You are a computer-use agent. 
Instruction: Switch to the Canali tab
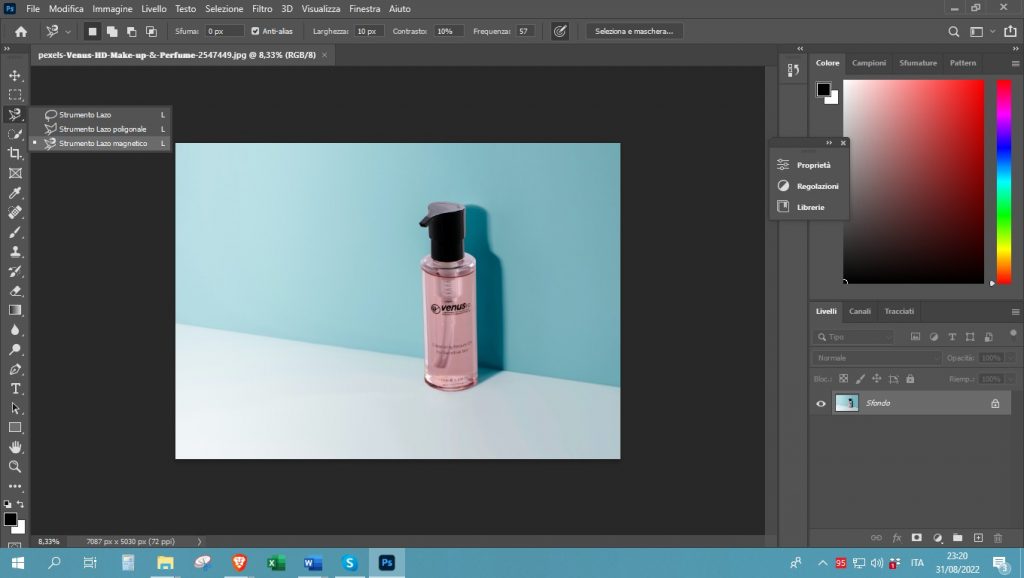coord(859,311)
